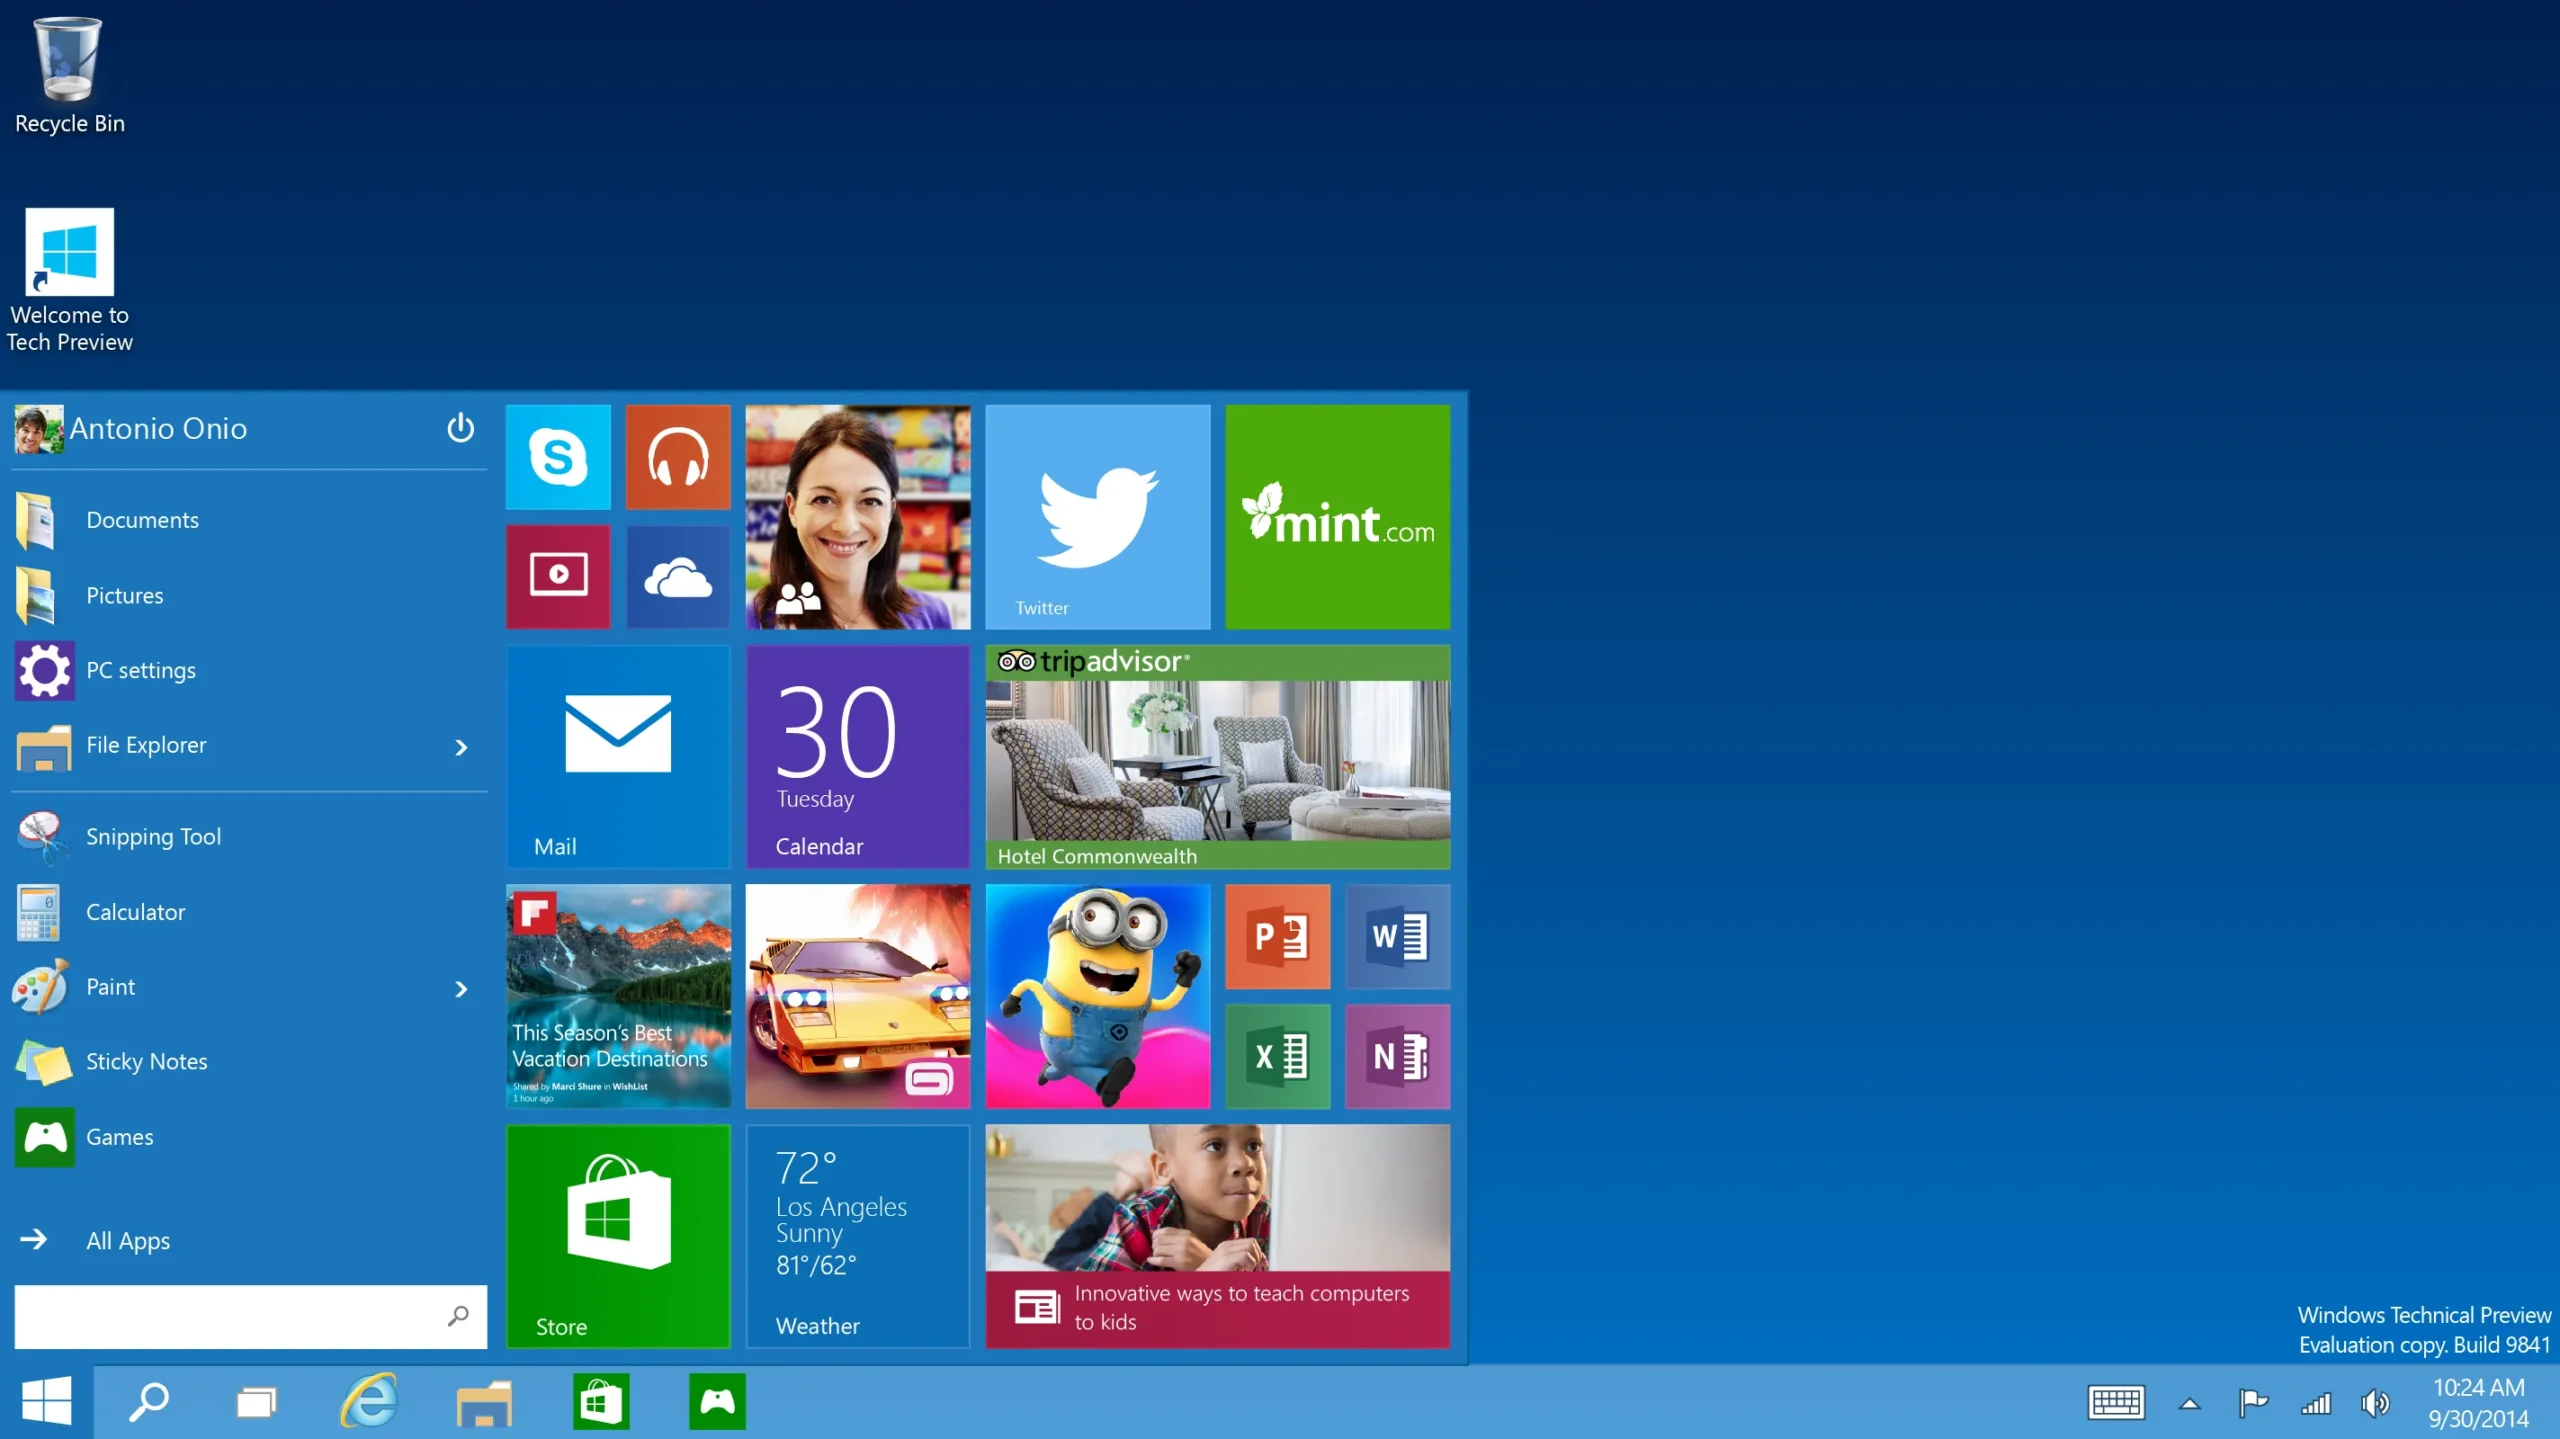The image size is (2560, 1439).
Task: Expand the Paint submenu arrow
Action: click(x=461, y=987)
